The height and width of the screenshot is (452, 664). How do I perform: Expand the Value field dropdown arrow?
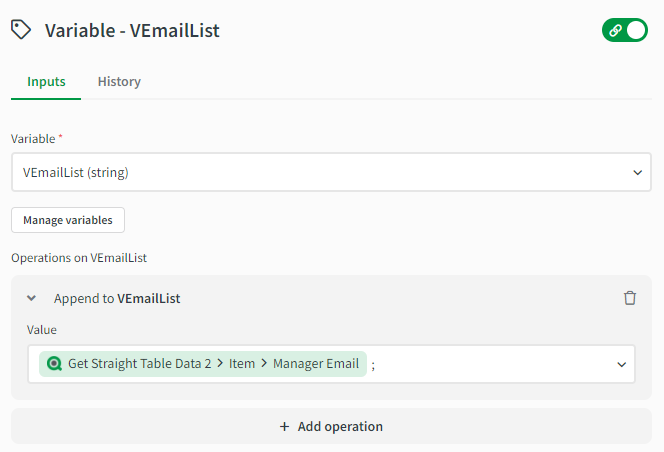621,365
